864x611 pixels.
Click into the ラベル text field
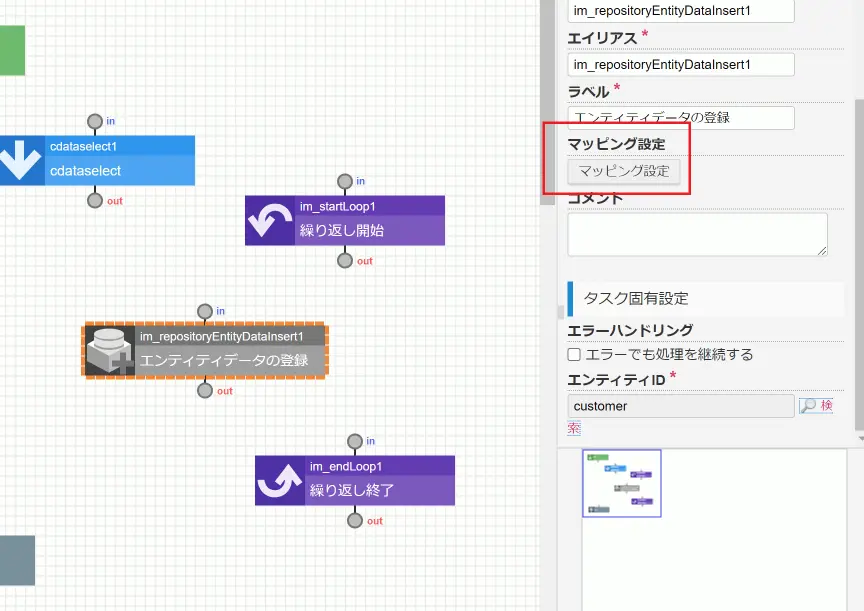[681, 117]
